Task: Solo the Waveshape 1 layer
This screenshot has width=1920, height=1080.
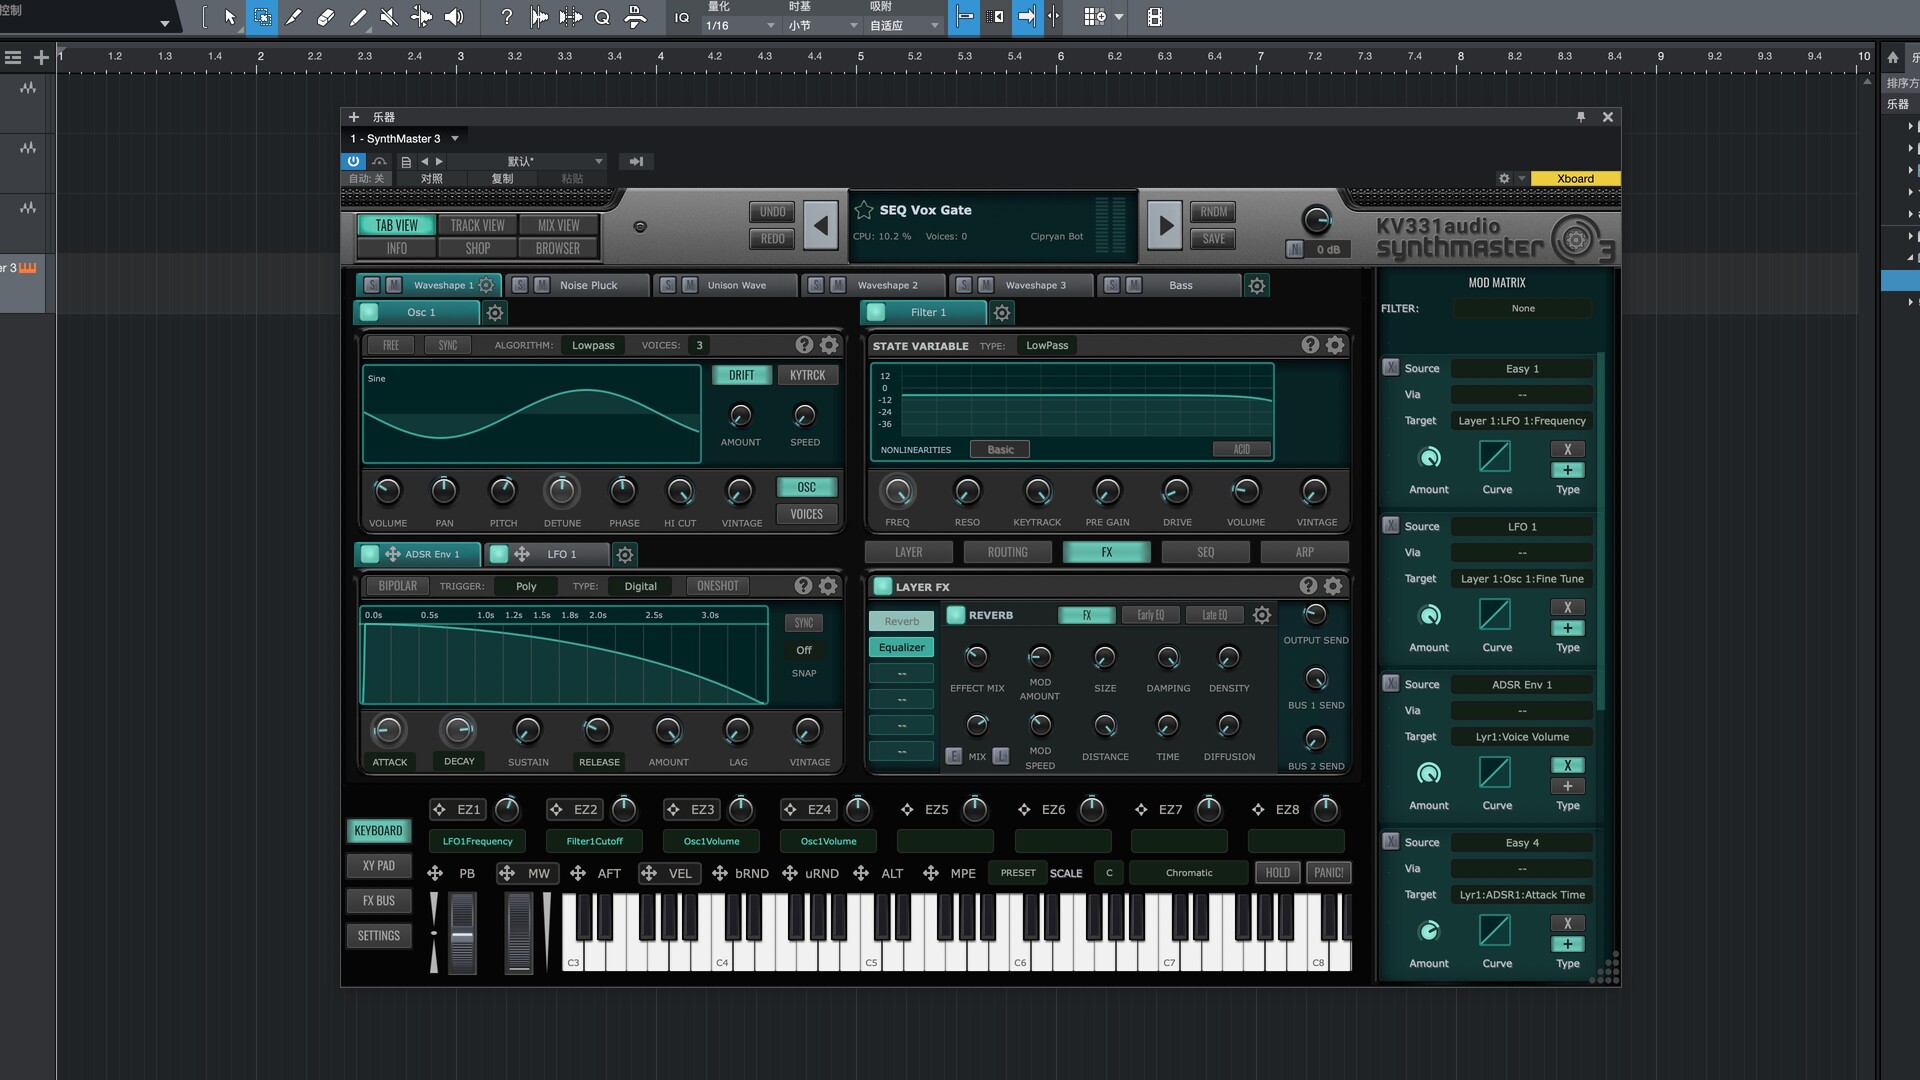Action: (372, 285)
